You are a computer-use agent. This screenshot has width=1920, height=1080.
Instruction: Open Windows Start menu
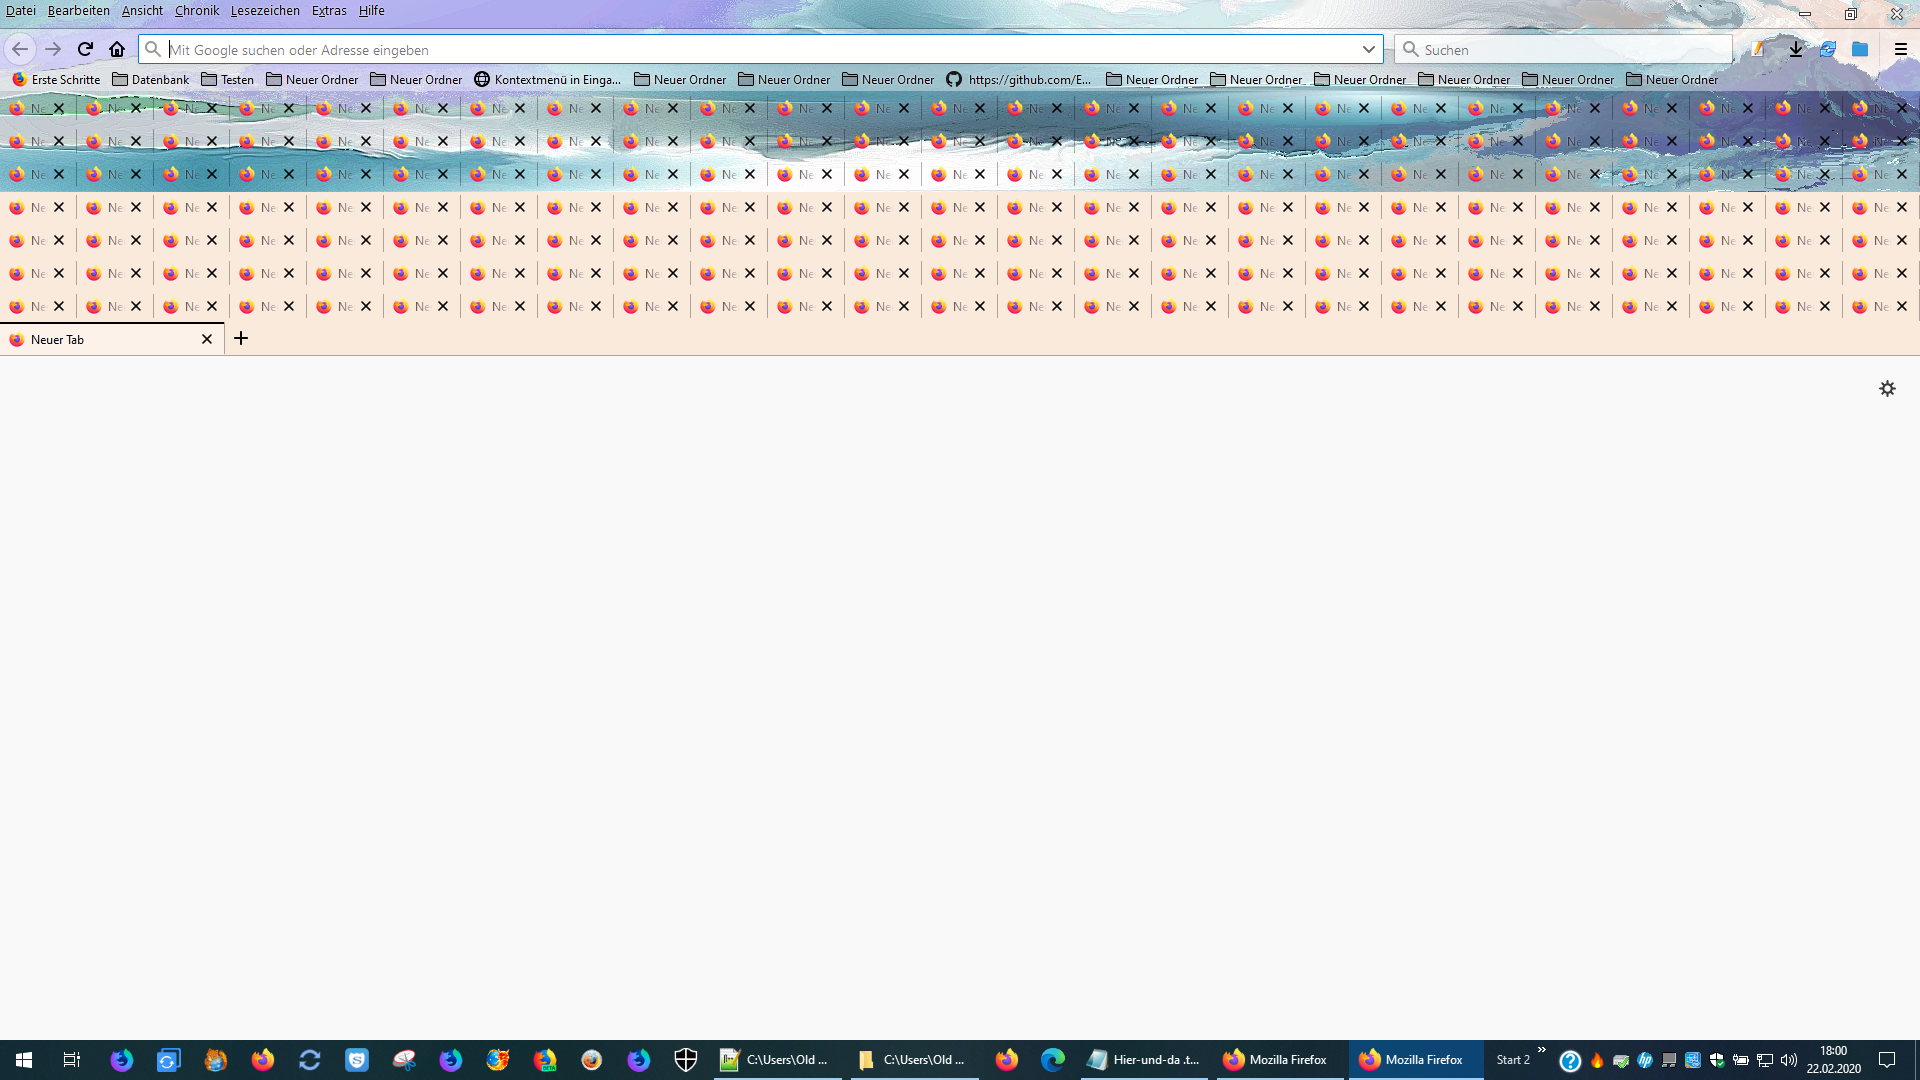pos(24,1060)
